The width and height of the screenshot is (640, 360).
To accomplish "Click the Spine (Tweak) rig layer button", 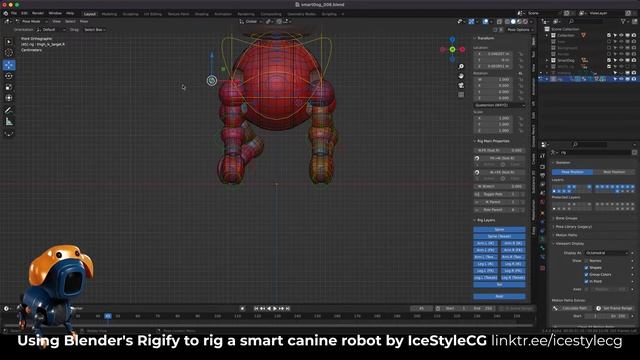I will (x=500, y=236).
